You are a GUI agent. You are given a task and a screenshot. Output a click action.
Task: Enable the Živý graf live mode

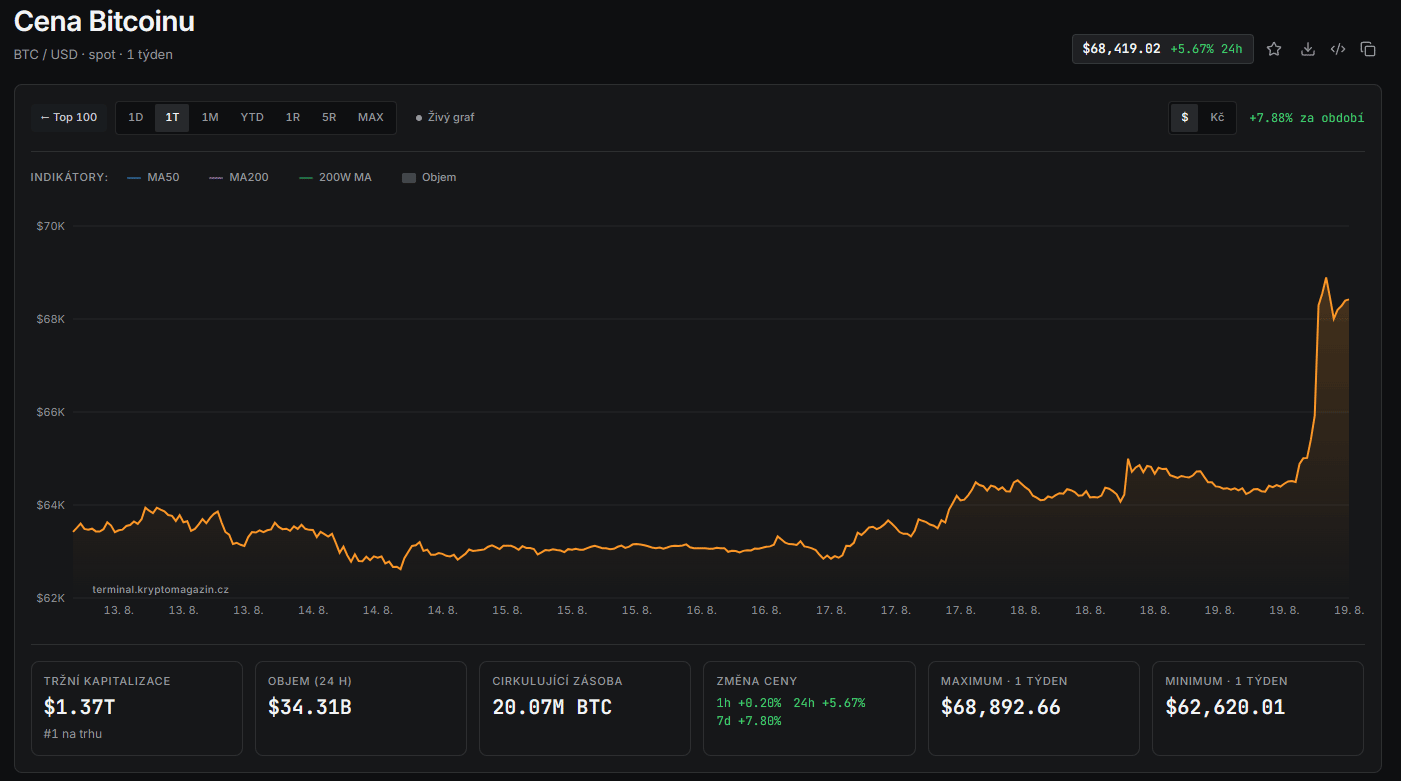(445, 117)
